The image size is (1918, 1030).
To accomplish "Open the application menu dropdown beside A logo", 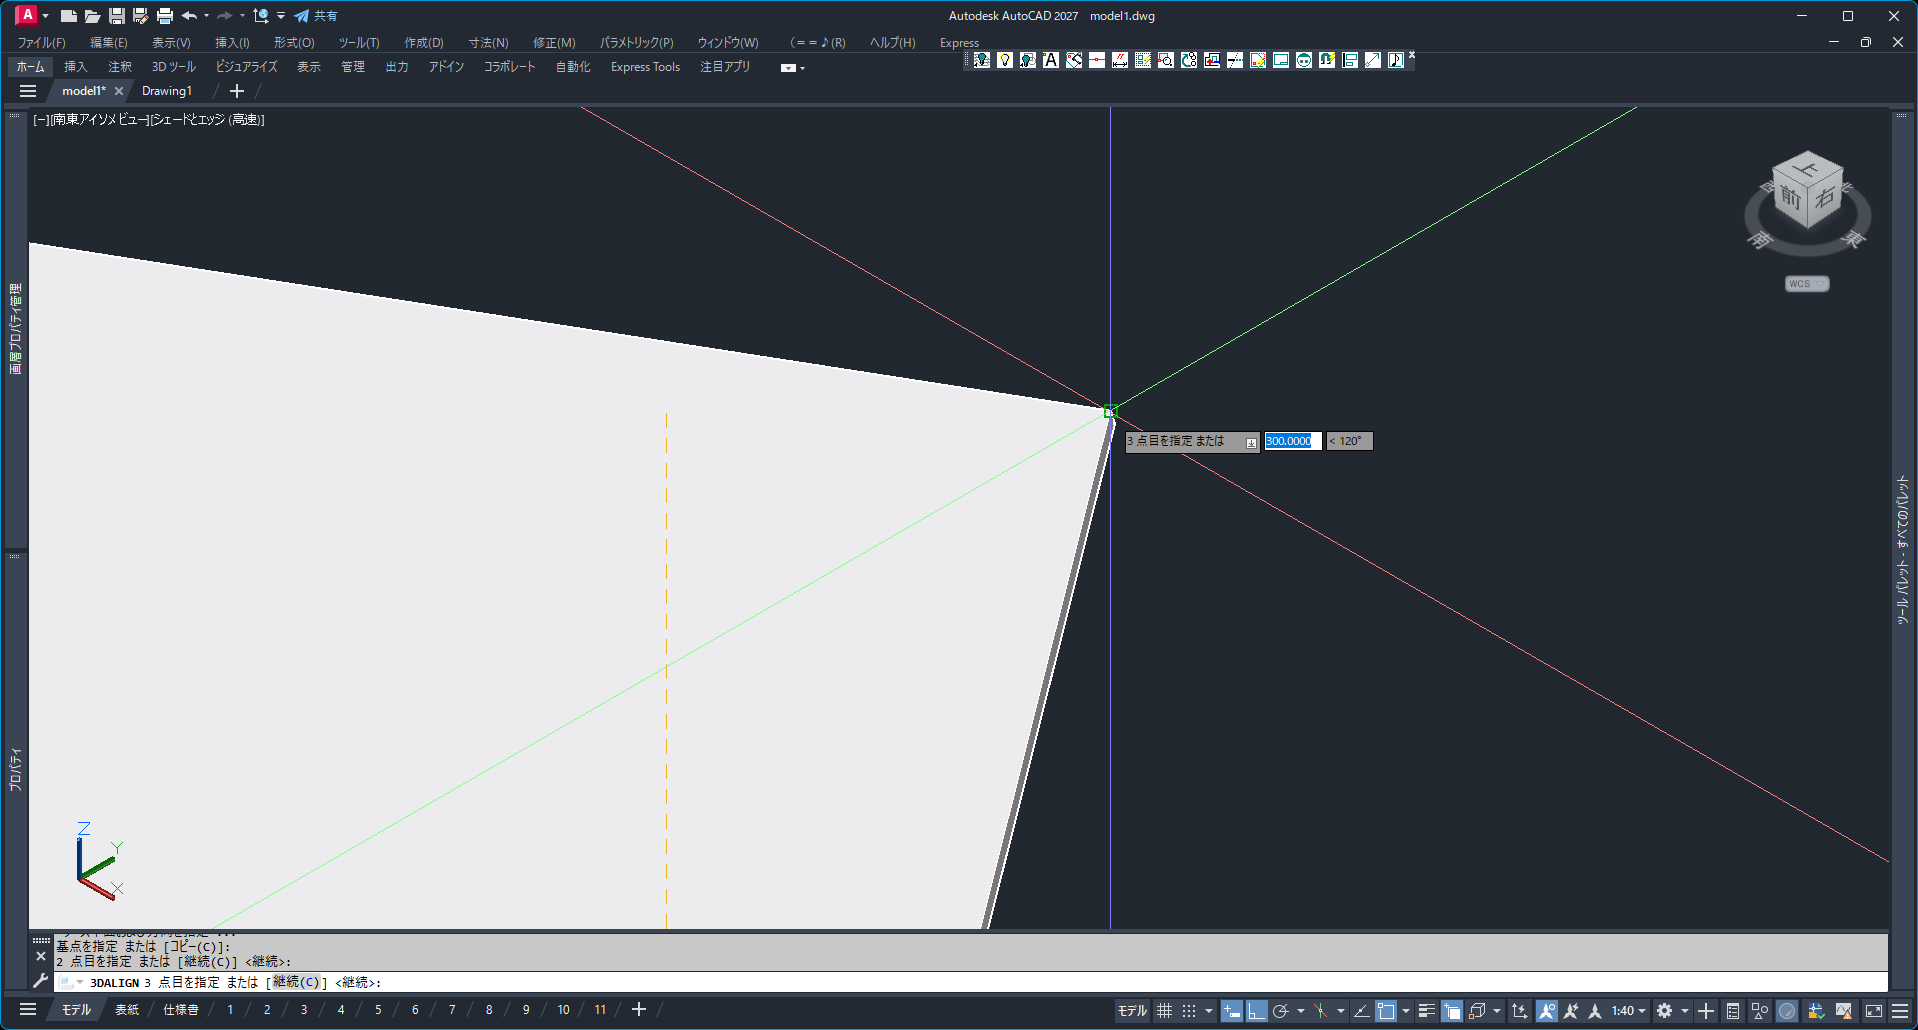I will [46, 16].
